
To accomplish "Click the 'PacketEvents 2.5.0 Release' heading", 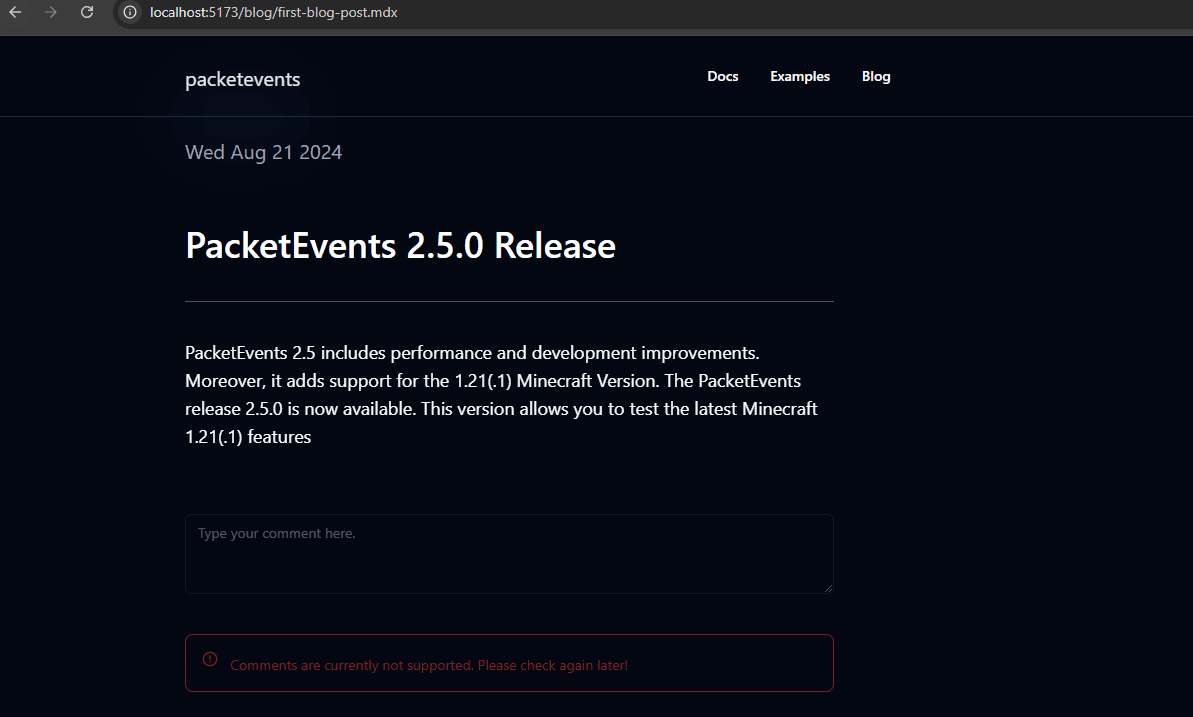I will point(400,246).
